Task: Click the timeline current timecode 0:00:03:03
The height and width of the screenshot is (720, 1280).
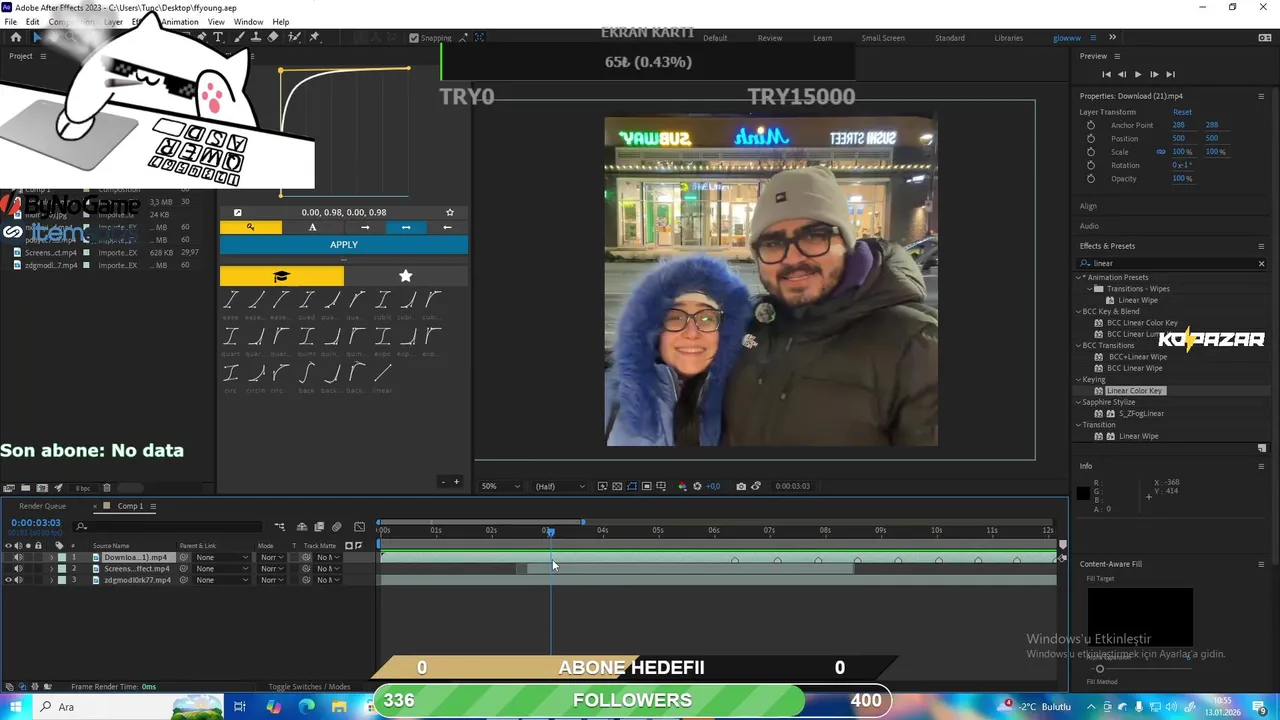Action: point(36,523)
